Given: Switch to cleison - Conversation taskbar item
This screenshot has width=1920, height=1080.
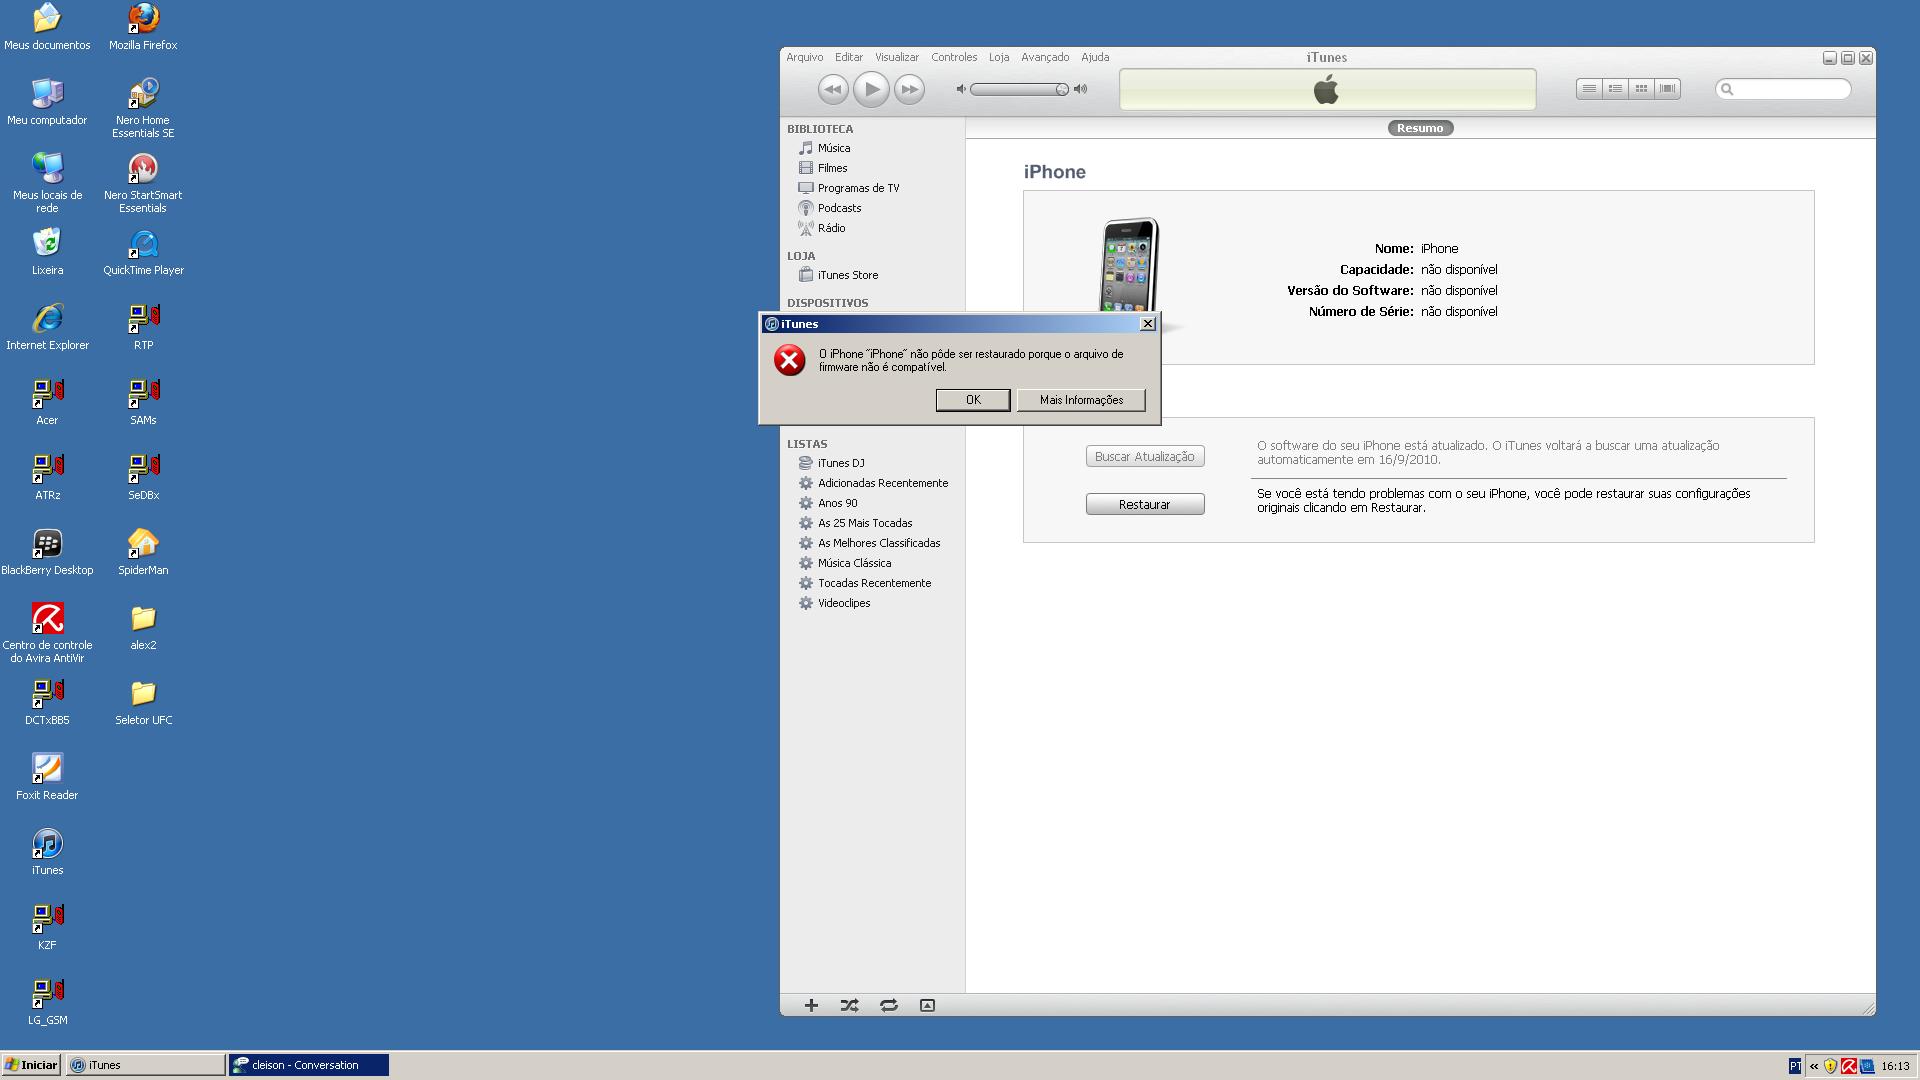Looking at the screenshot, I should pyautogui.click(x=308, y=1065).
